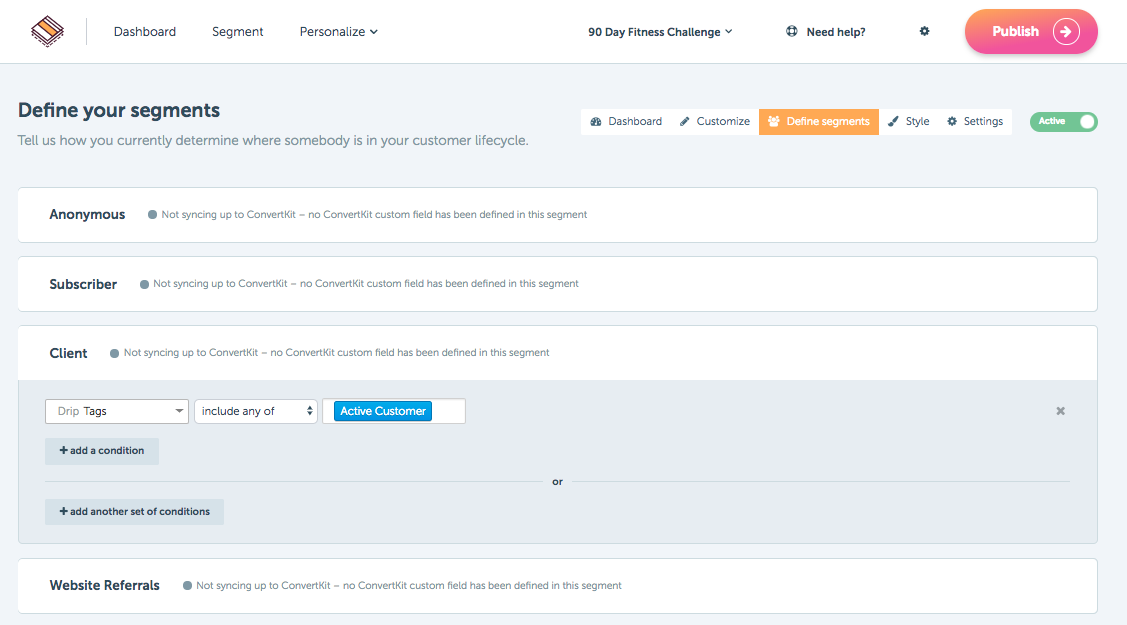Remove the Drip Tags condition row

tap(1060, 411)
